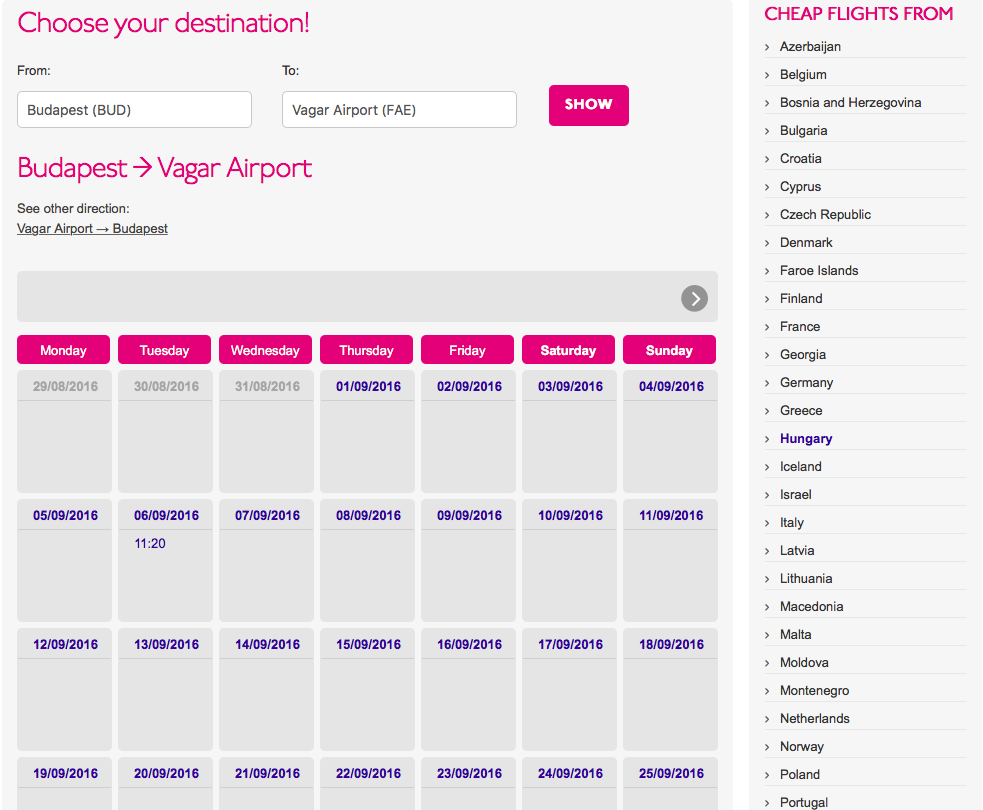Edit the From field containing Budapest (BUD)

pyautogui.click(x=134, y=110)
